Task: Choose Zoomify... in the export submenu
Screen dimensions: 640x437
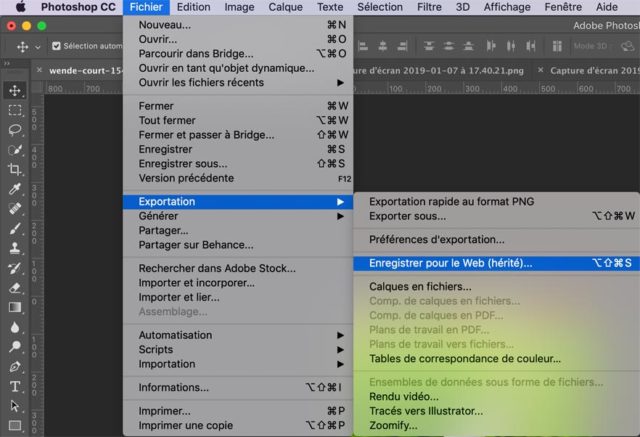Action: click(x=496, y=426)
